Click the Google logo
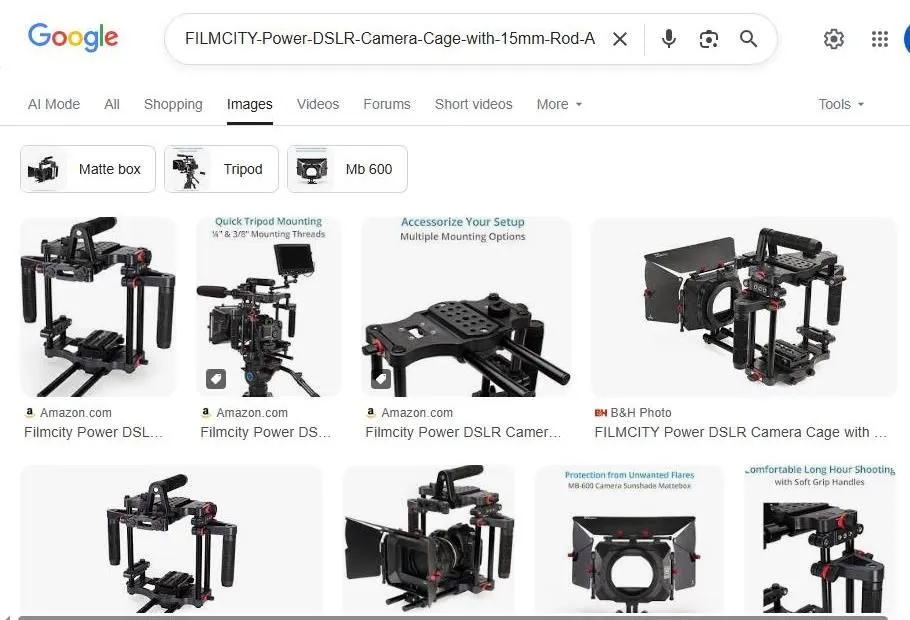This screenshot has width=910, height=620. [x=73, y=38]
